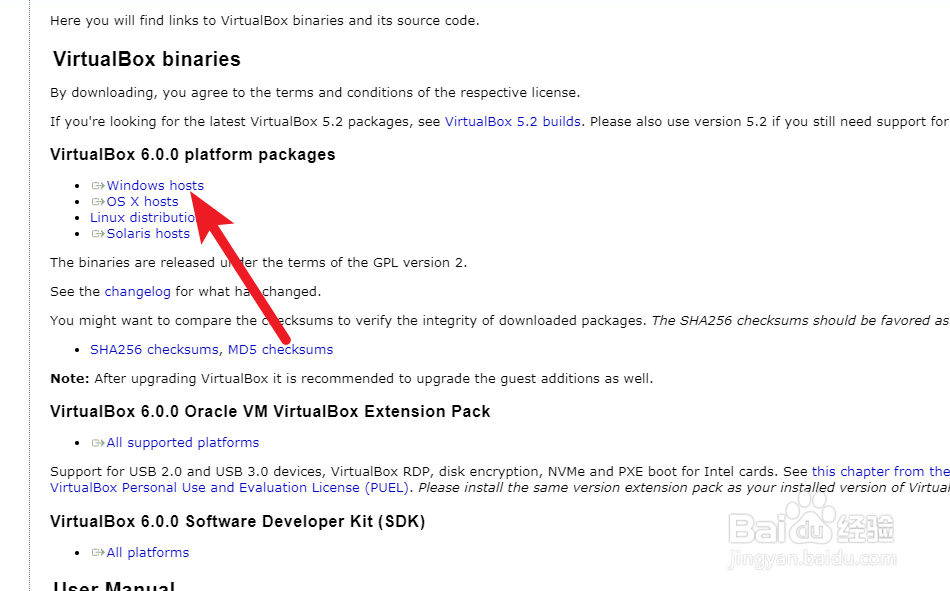Open the Windows hosts download link

coord(155,185)
